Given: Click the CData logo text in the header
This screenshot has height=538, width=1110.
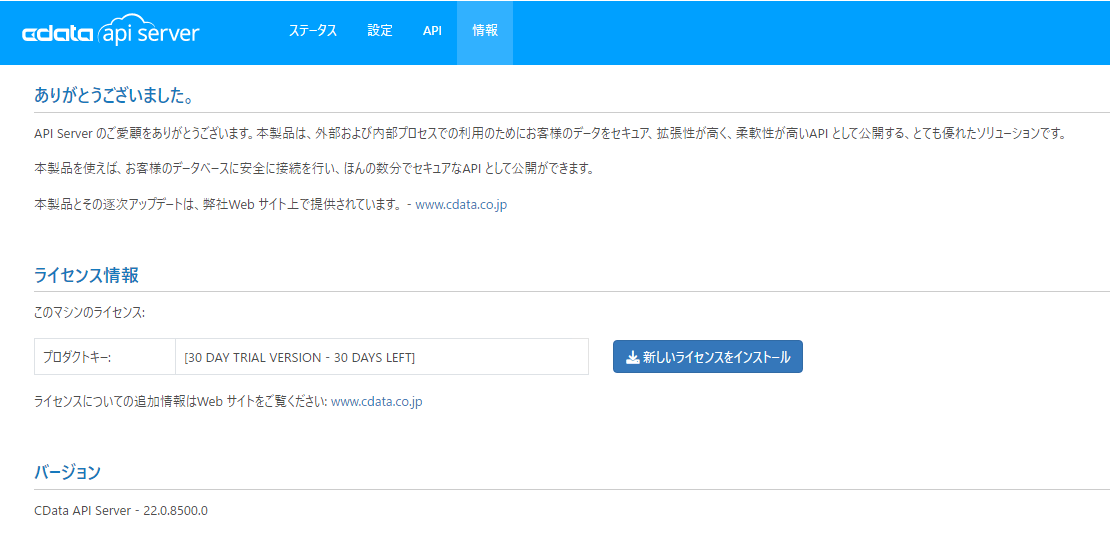Looking at the screenshot, I should coord(58,35).
